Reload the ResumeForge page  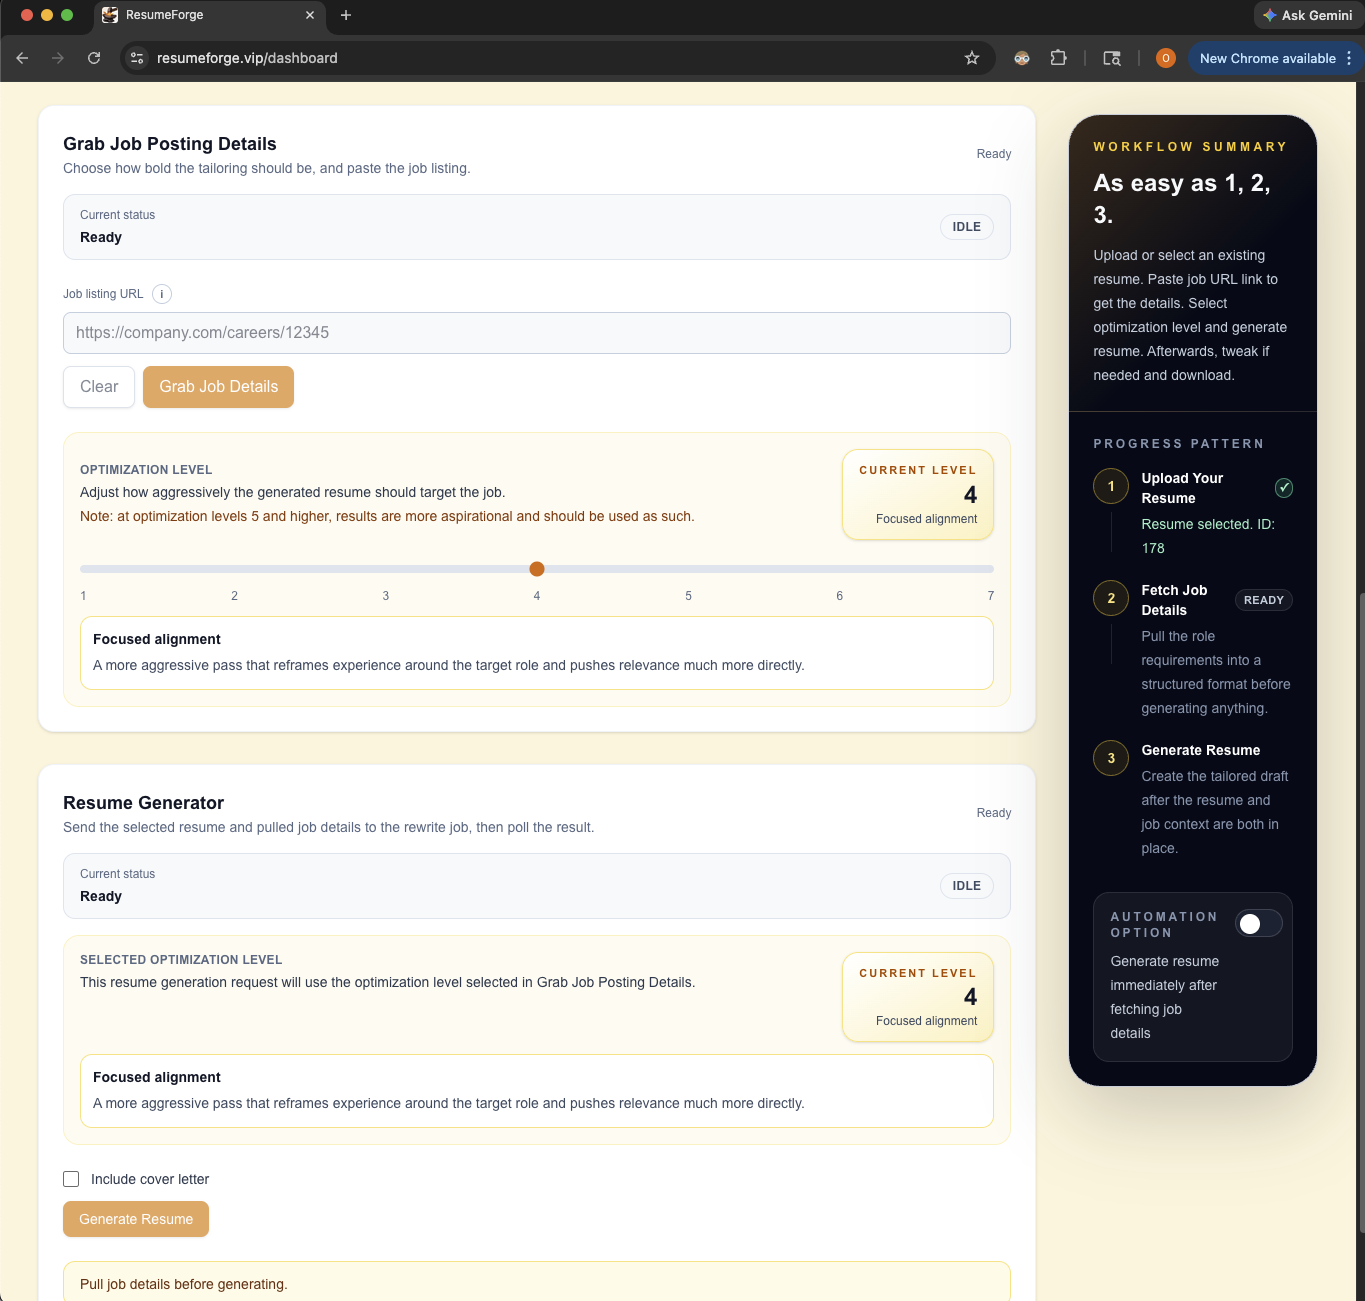[x=94, y=58]
